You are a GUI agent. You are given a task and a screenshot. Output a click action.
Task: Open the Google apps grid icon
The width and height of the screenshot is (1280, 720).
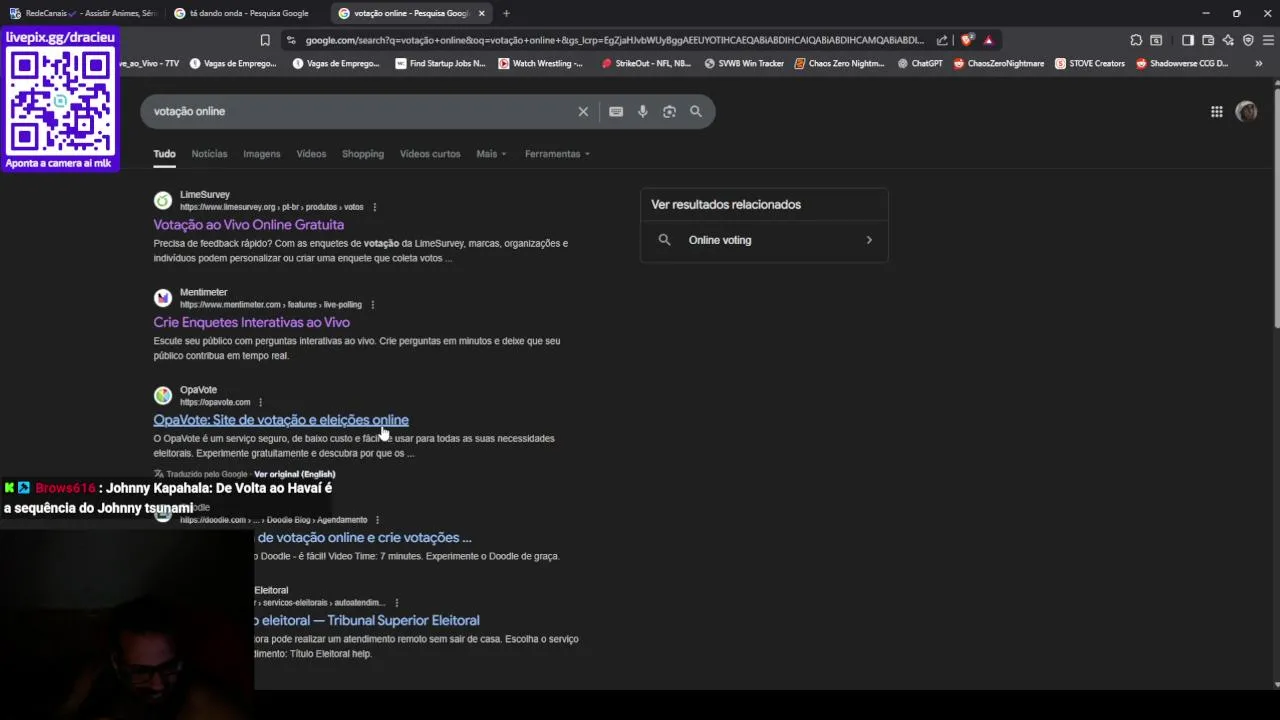click(1217, 112)
